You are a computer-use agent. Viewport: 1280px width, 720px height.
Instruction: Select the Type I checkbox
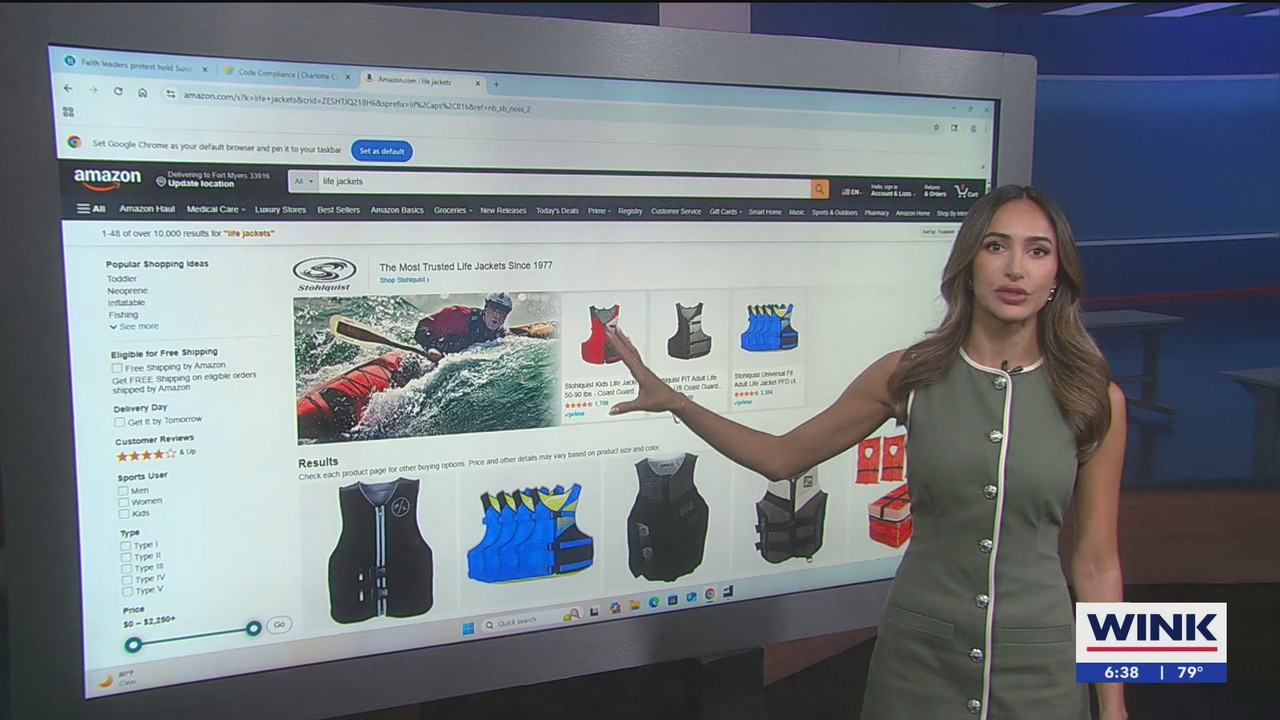126,546
